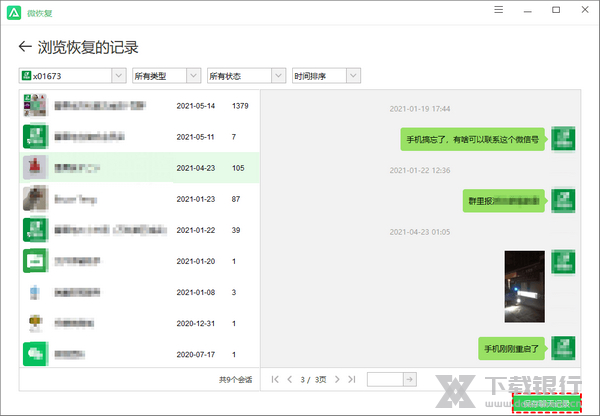Select the conversation dated 2021-01-23
This screenshot has width=600, height=416.
[139, 199]
